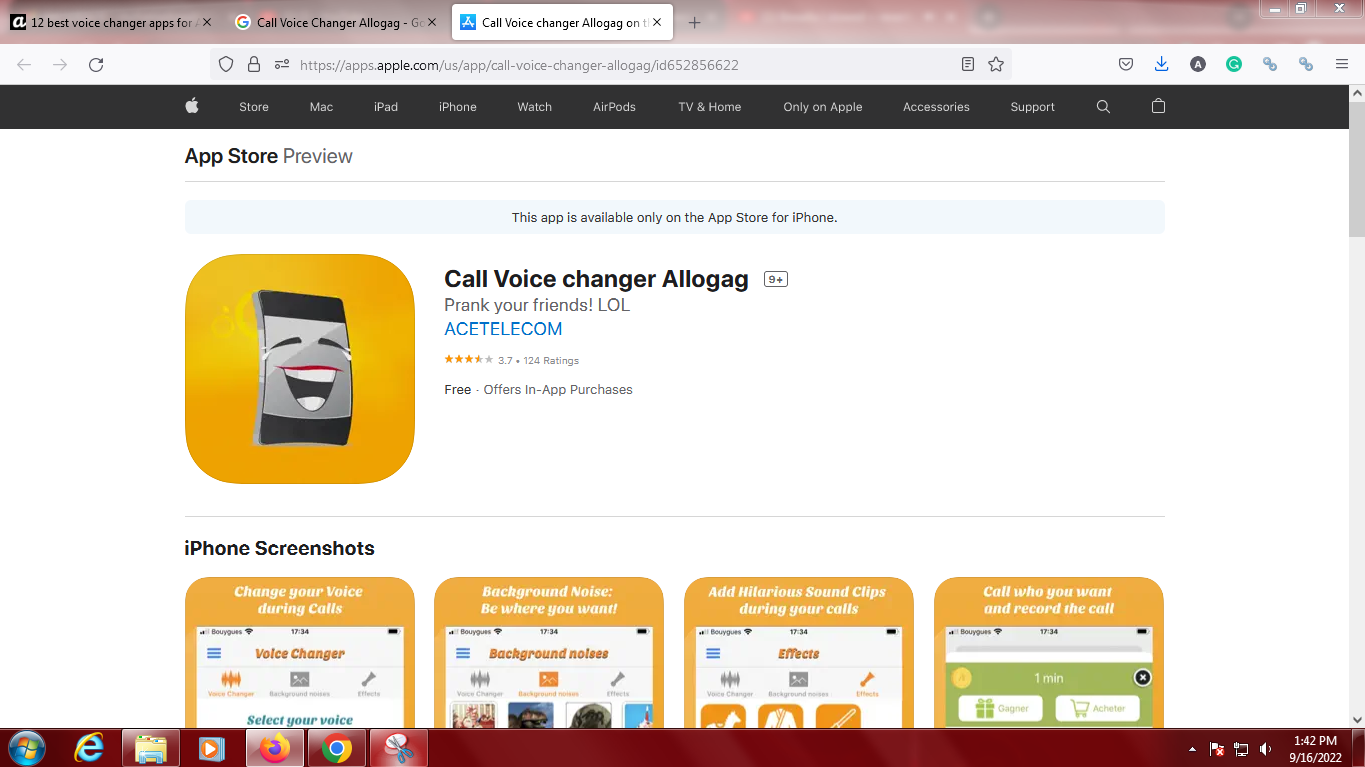Image resolution: width=1365 pixels, height=767 pixels.
Task: Open the AirPods menu item
Action: point(614,107)
